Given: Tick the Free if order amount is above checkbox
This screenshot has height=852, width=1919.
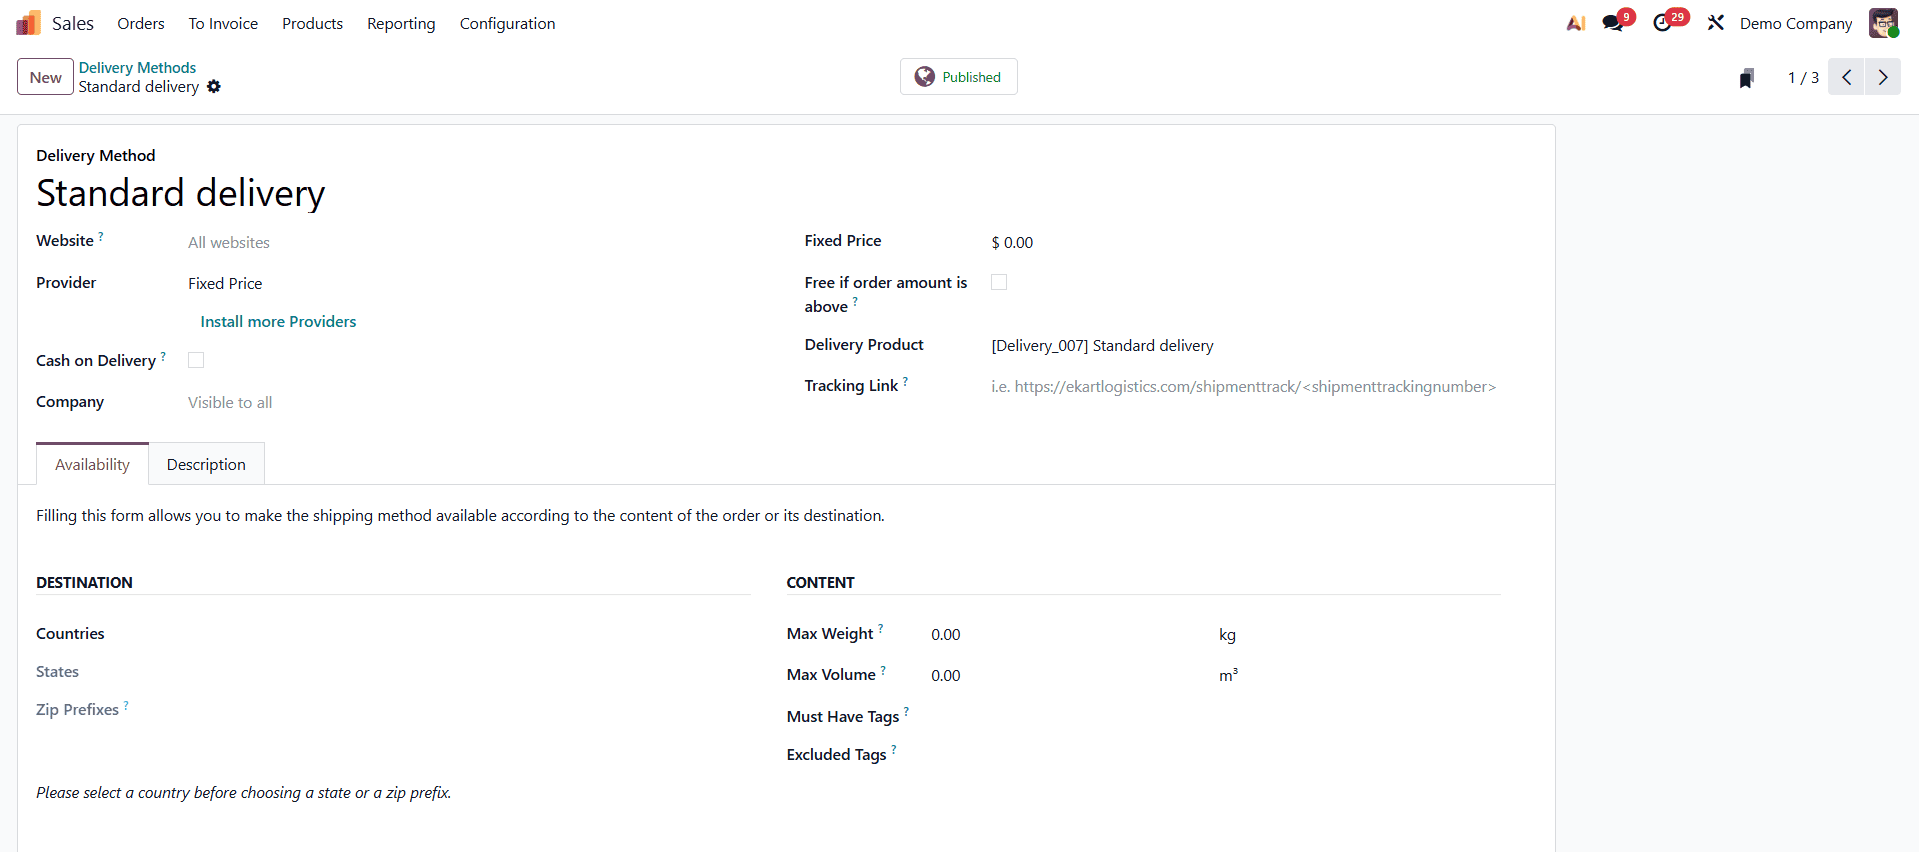Looking at the screenshot, I should coord(999,283).
